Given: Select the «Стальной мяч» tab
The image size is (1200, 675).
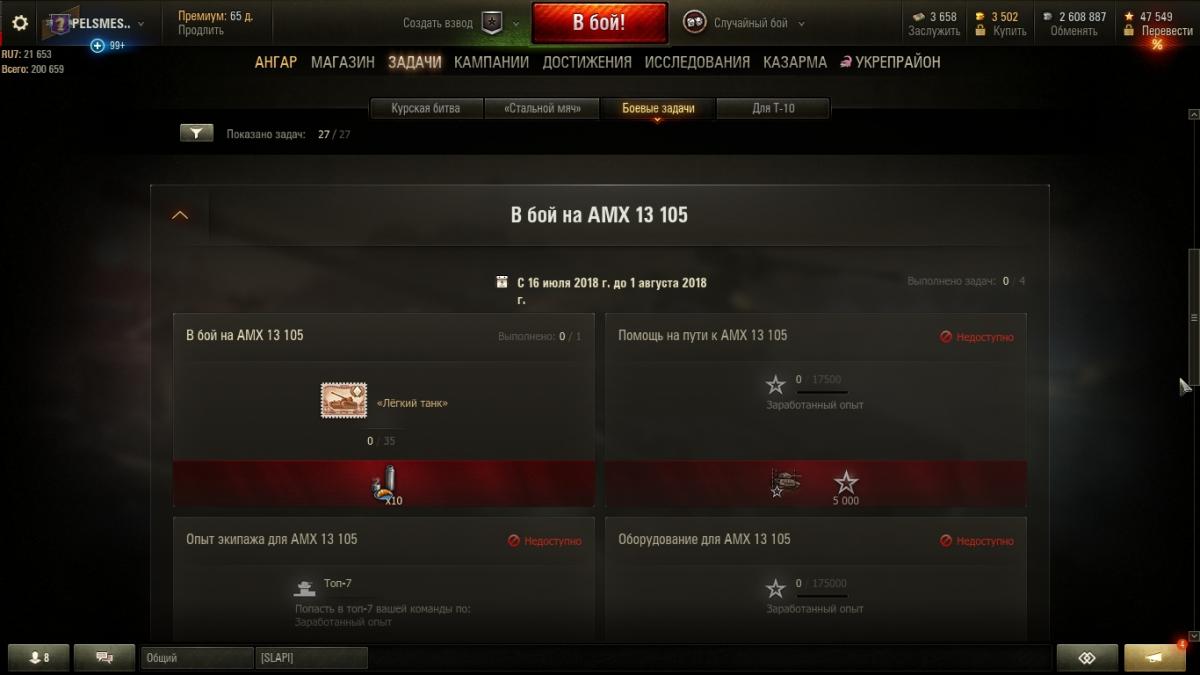Looking at the screenshot, I should click(x=541, y=108).
